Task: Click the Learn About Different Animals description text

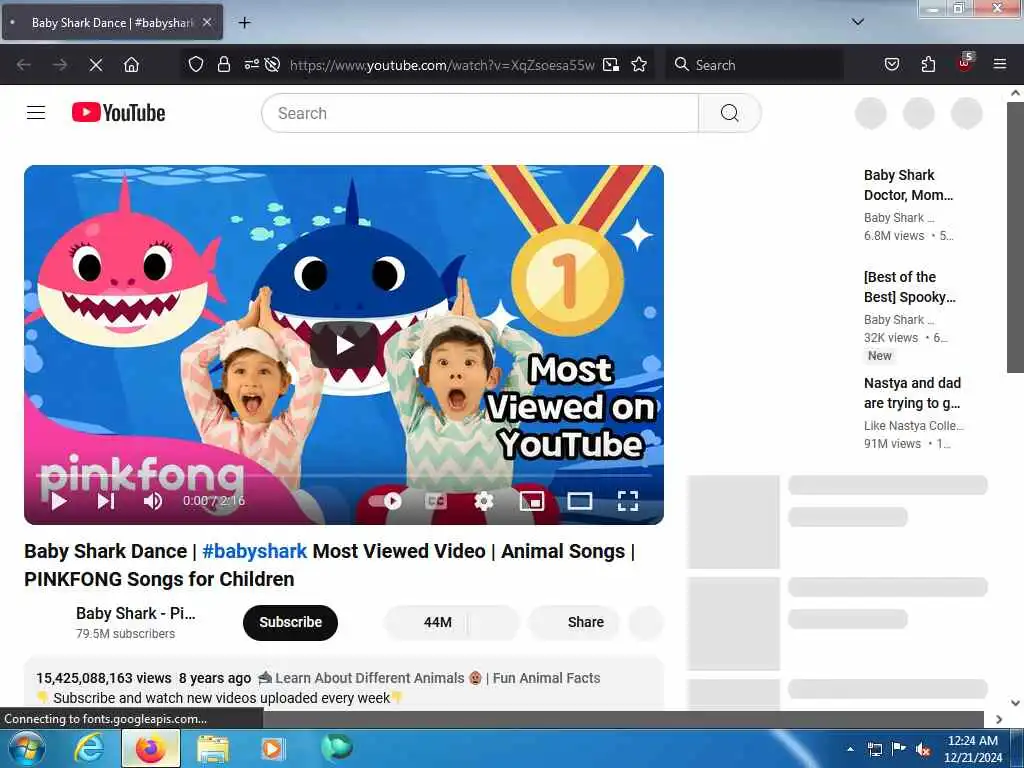Action: click(370, 678)
